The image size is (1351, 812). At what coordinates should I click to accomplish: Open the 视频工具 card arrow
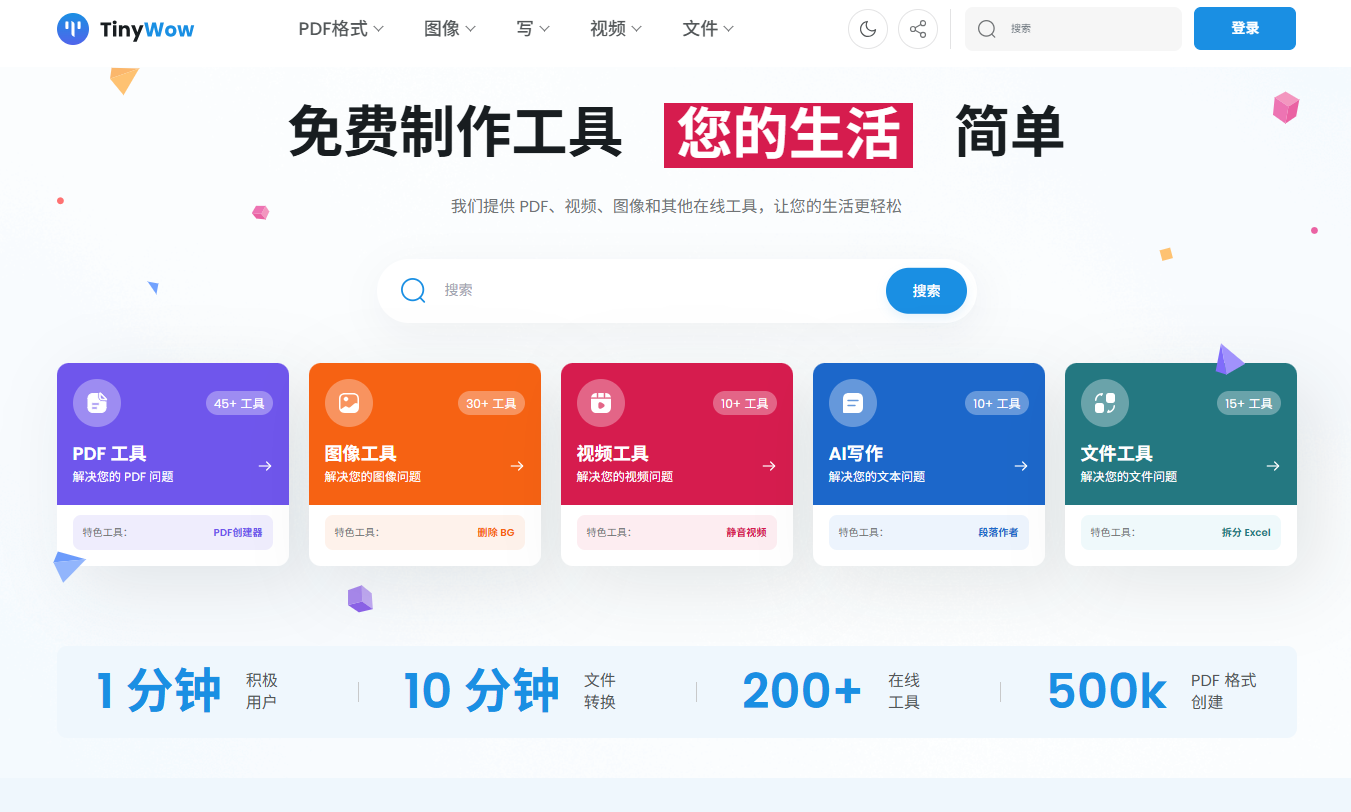(x=768, y=465)
